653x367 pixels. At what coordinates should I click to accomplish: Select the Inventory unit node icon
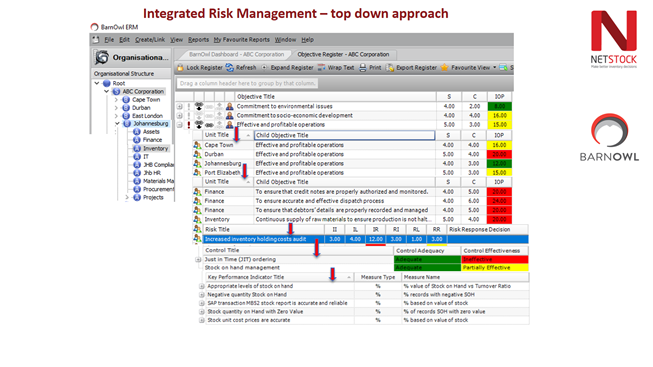[137, 148]
